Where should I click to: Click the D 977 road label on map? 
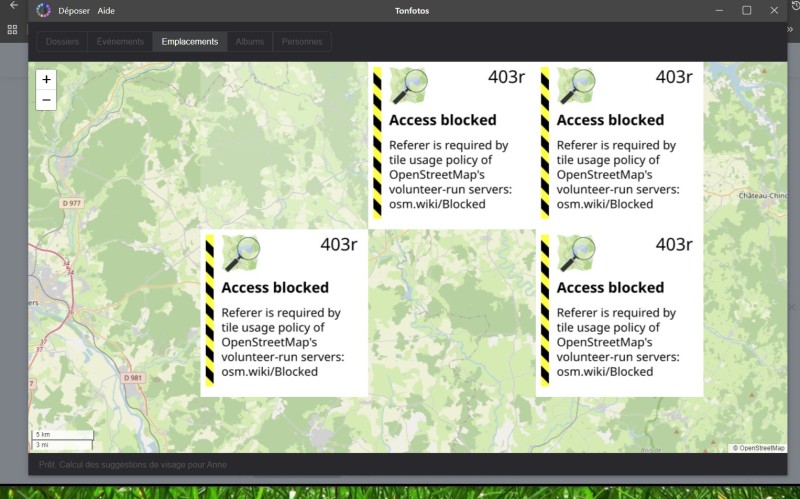(71, 203)
